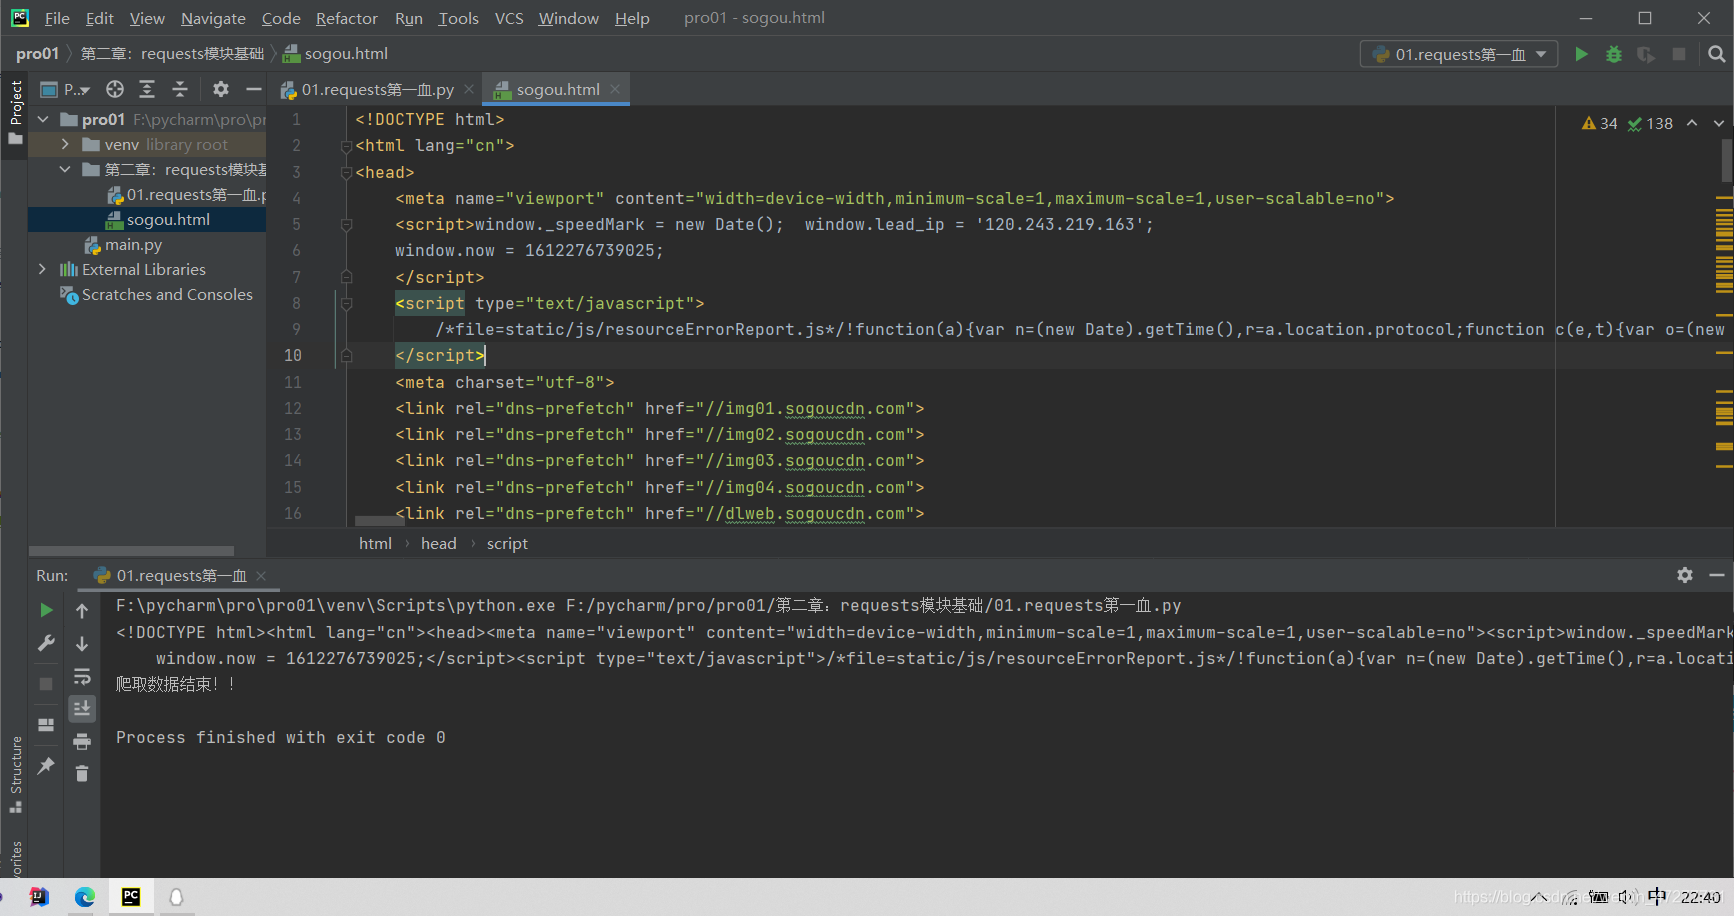Run the 01.requests第一血 configuration from the top toolbar

pyautogui.click(x=1581, y=54)
